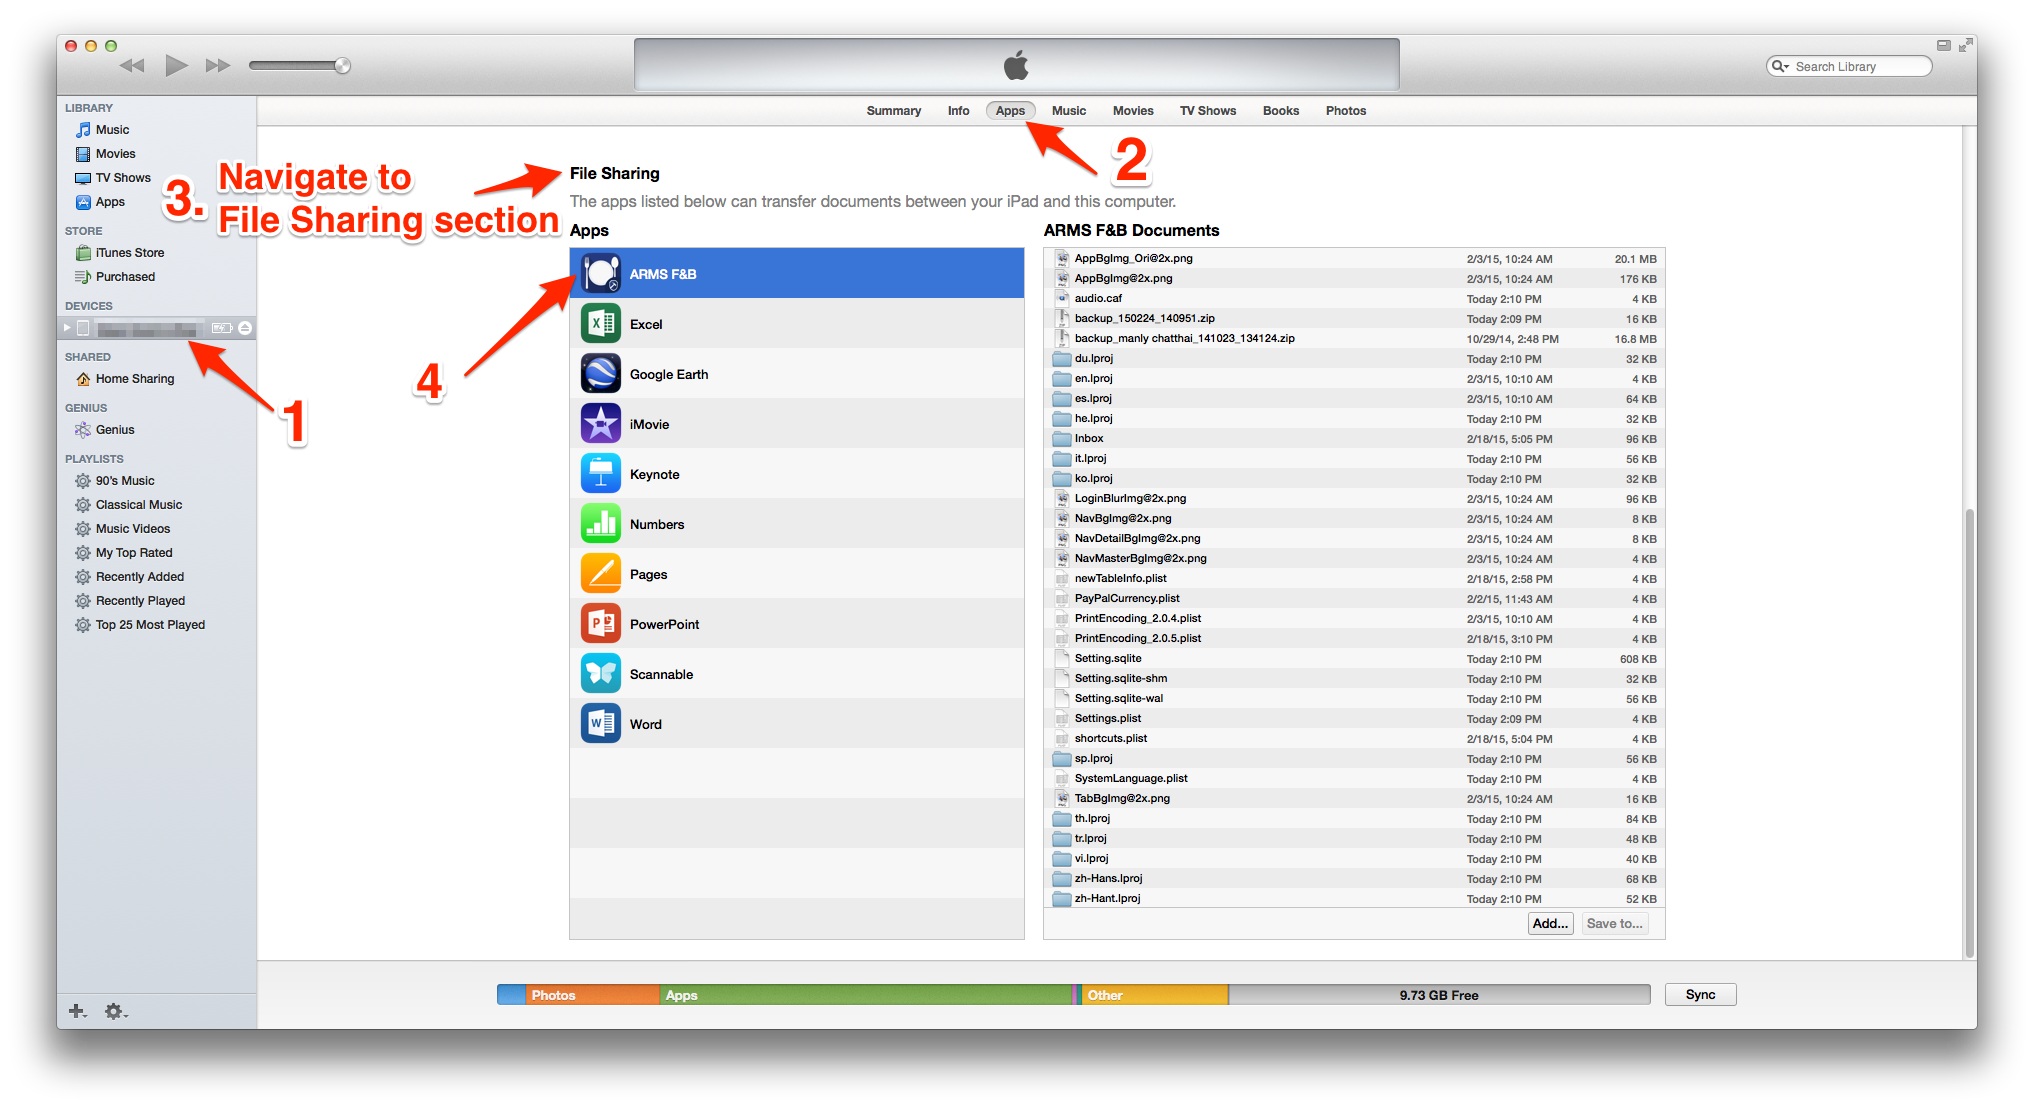Open the Summary tab

(x=893, y=111)
